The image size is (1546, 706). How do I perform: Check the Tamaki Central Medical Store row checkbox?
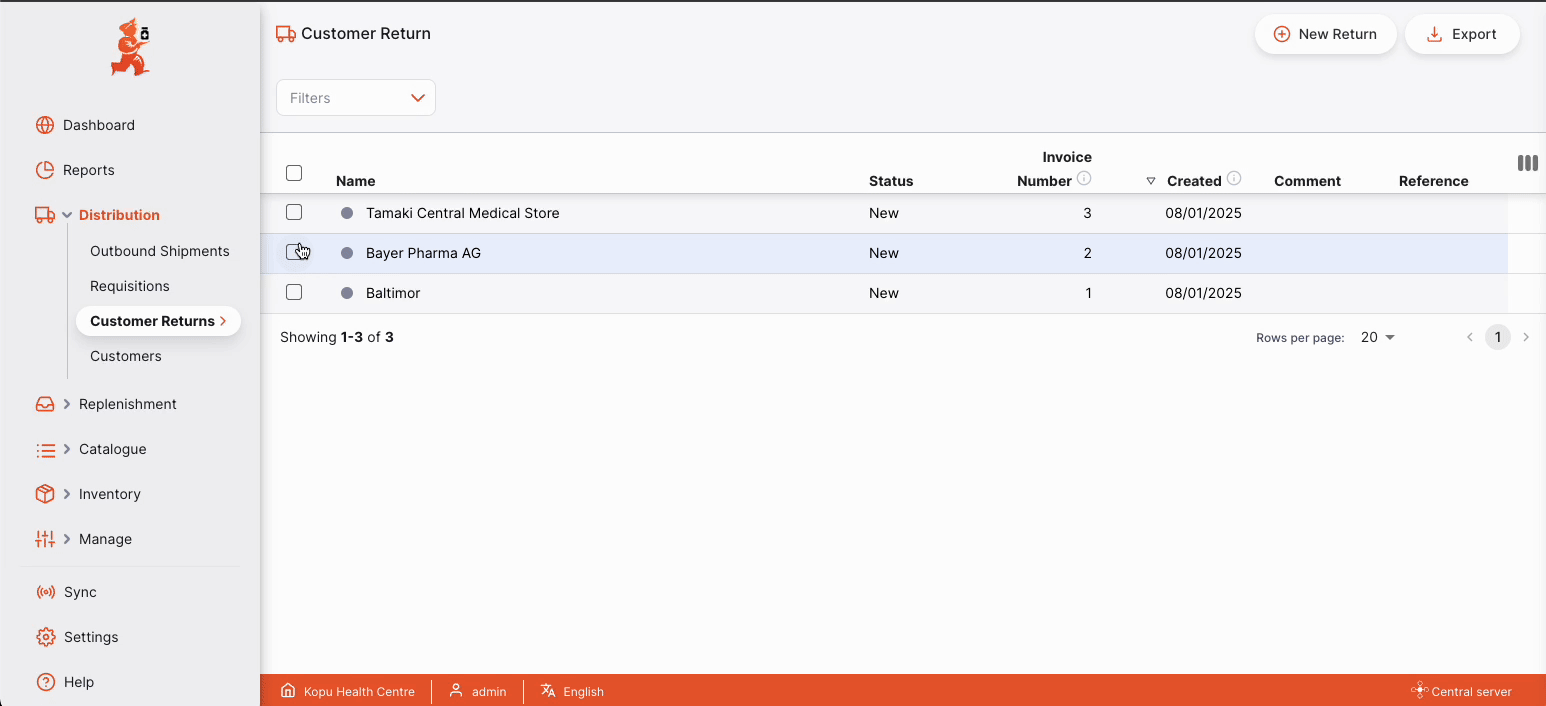294,212
